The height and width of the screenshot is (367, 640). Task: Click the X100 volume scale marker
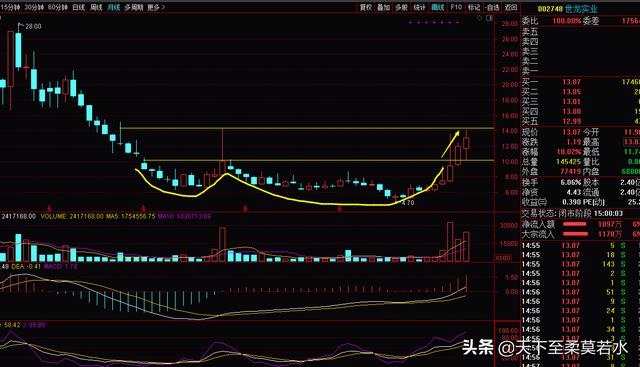tap(503, 258)
